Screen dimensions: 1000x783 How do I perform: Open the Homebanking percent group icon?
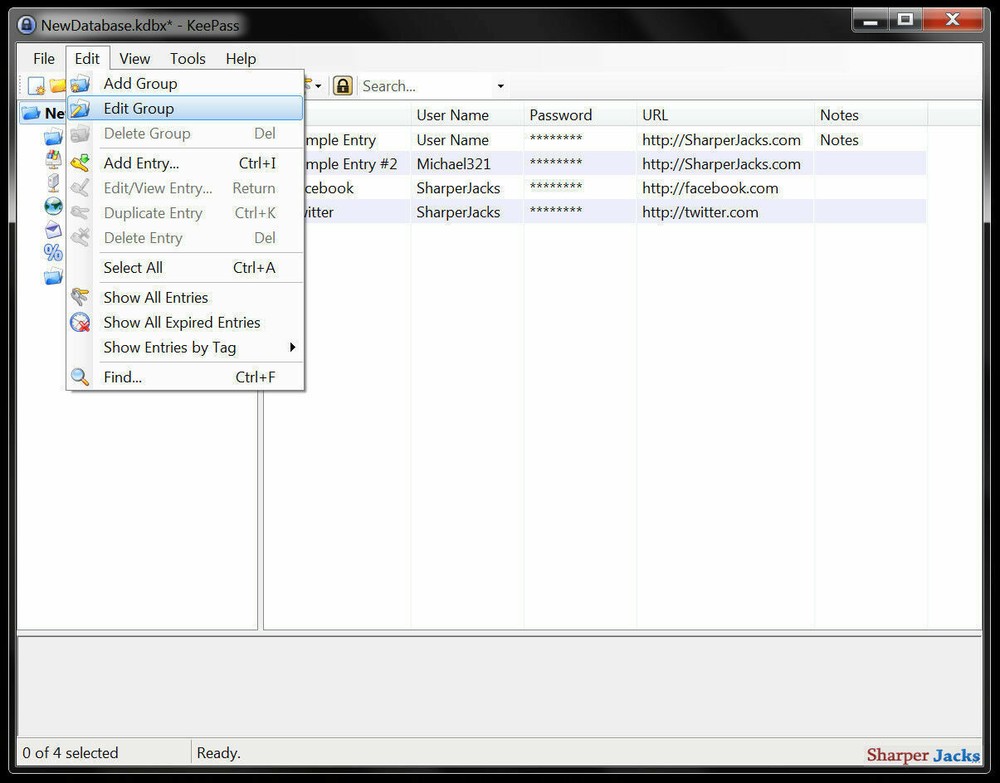coord(53,252)
